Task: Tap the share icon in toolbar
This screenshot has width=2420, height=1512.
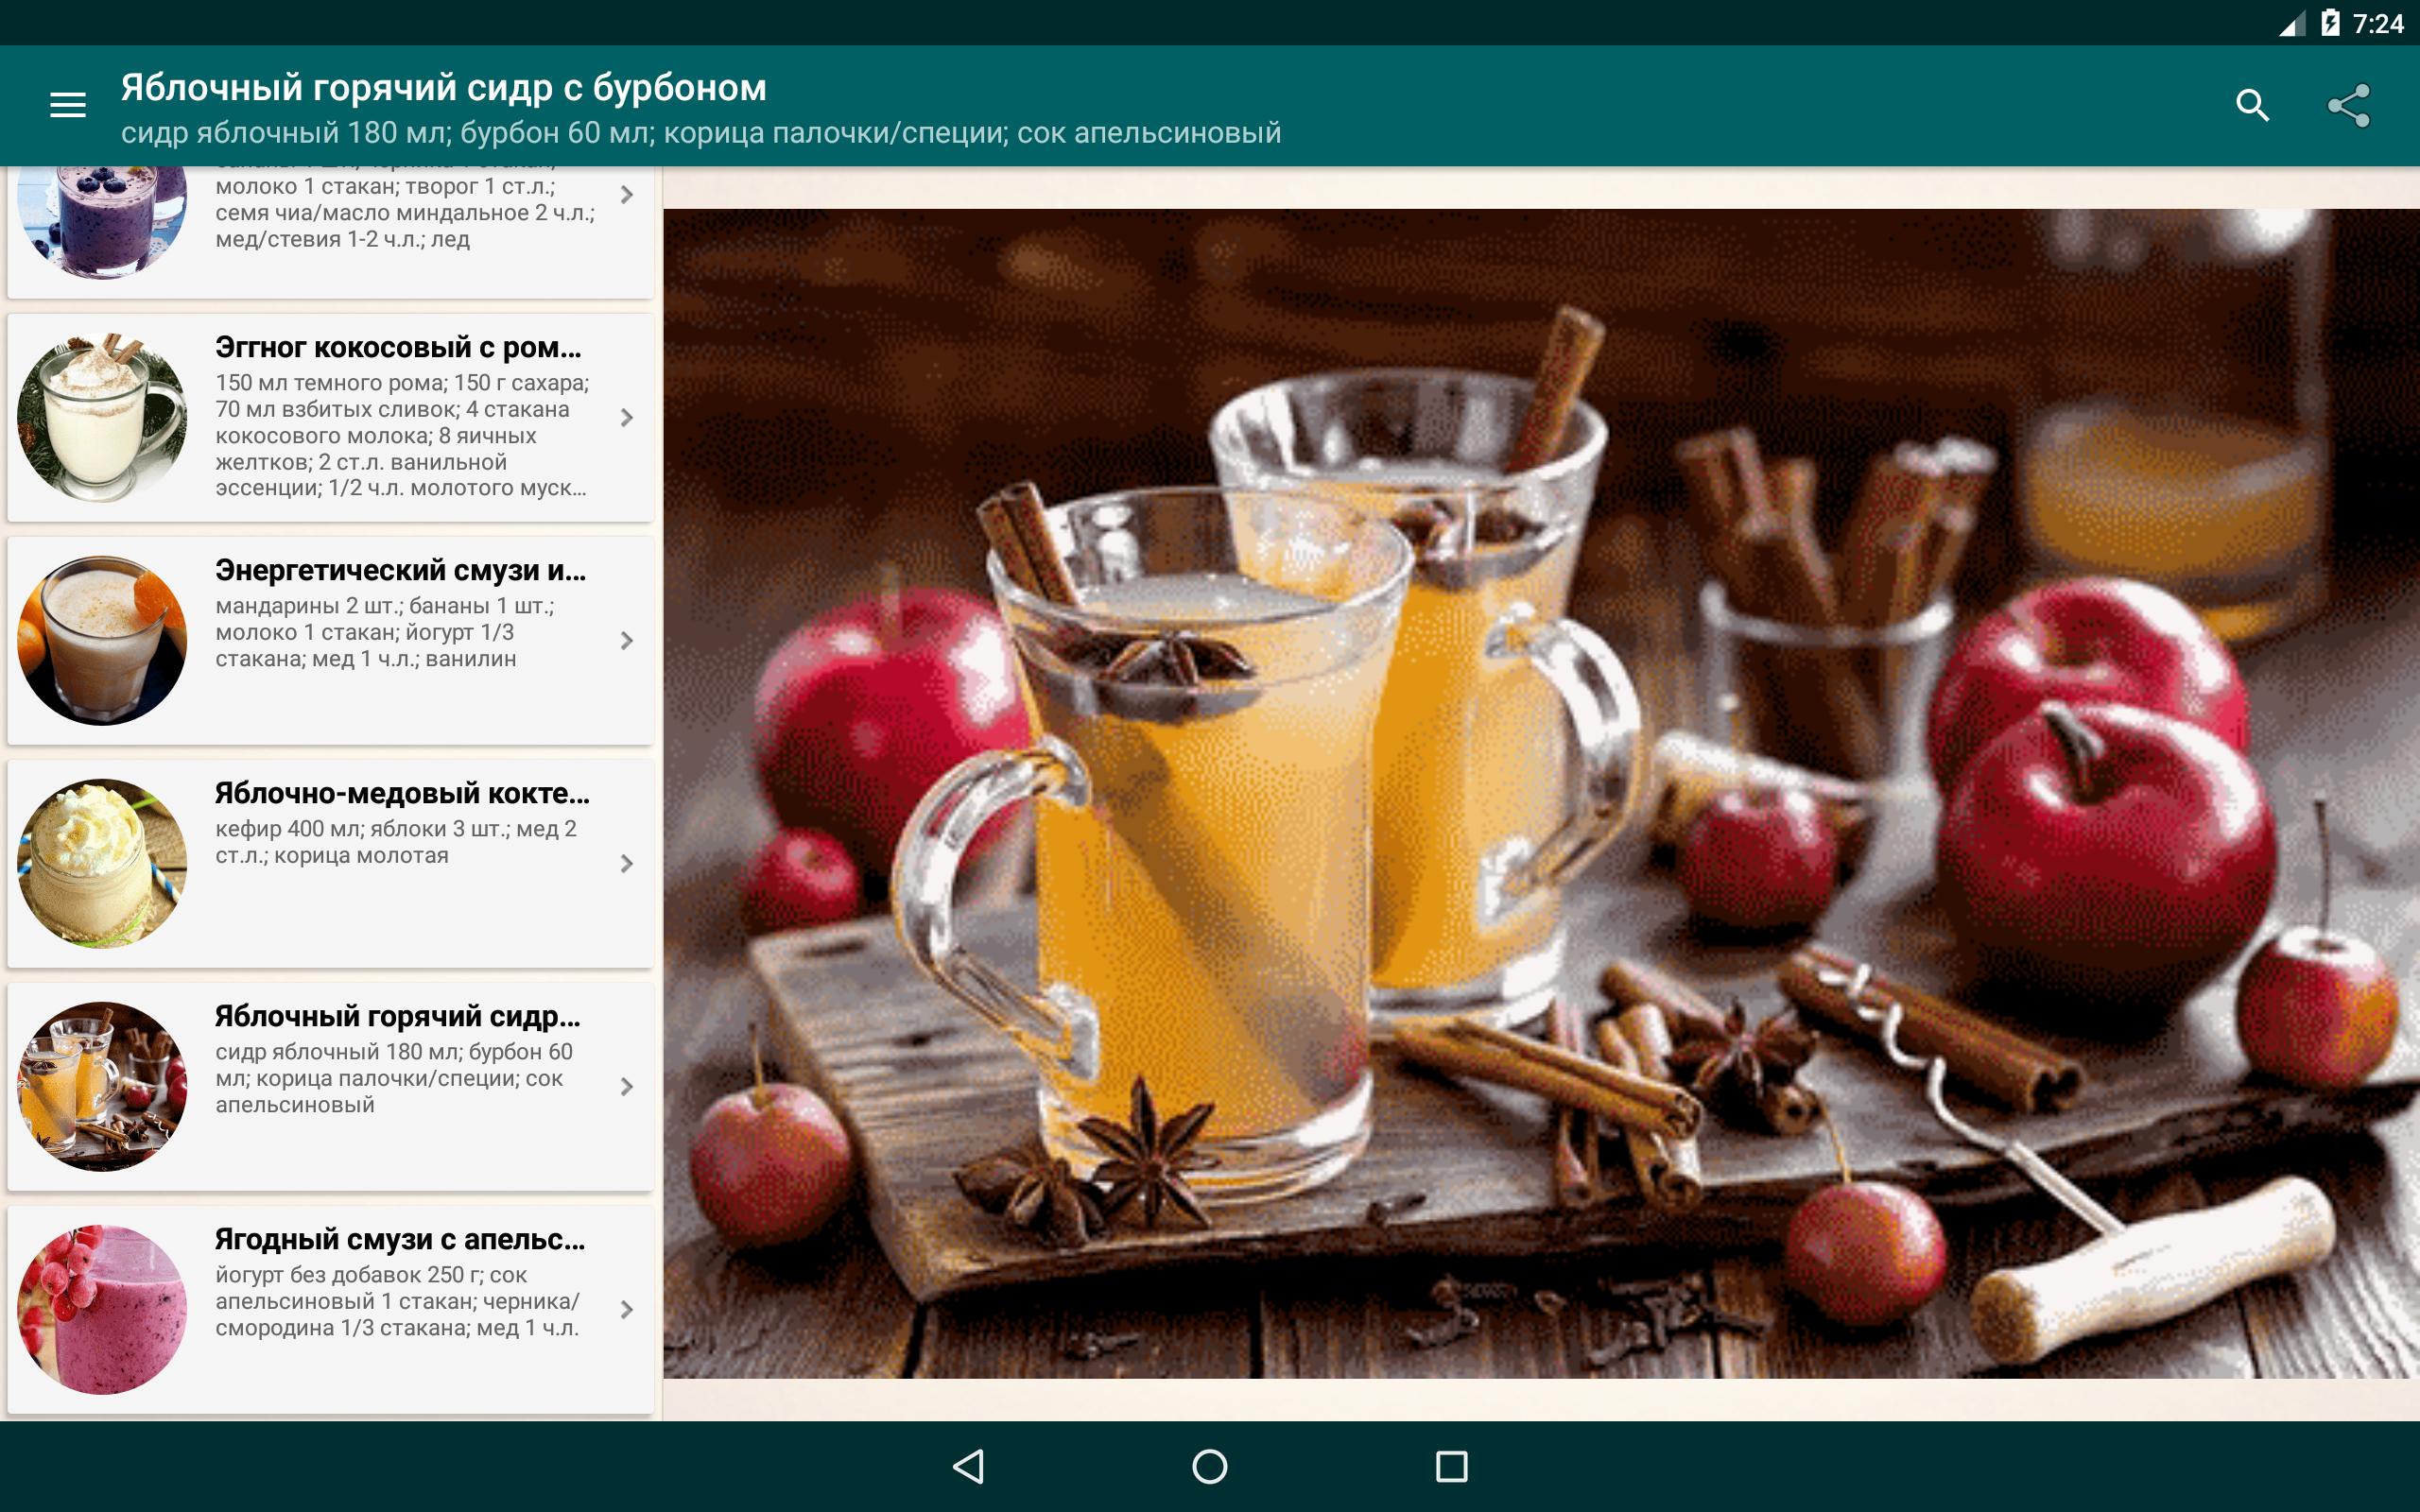Action: click(2348, 105)
